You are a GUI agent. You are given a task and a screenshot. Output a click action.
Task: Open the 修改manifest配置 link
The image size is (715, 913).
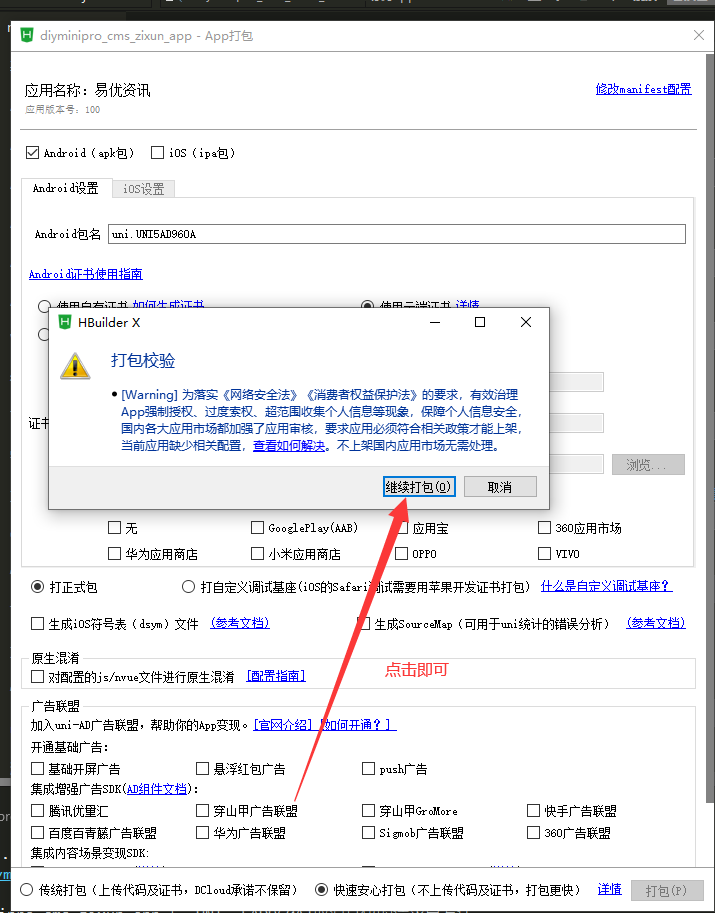643,89
